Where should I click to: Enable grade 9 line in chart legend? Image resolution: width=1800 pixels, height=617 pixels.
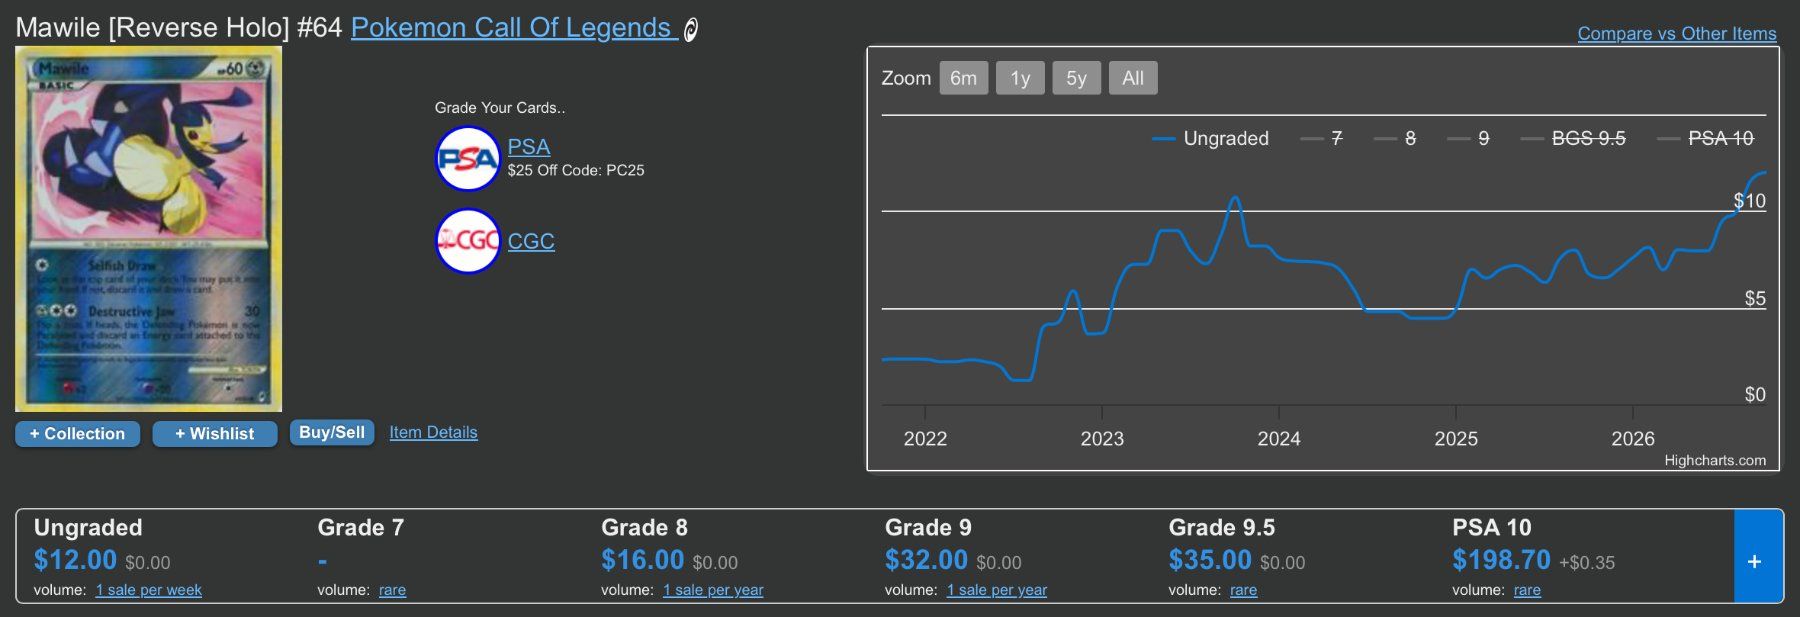click(1468, 138)
